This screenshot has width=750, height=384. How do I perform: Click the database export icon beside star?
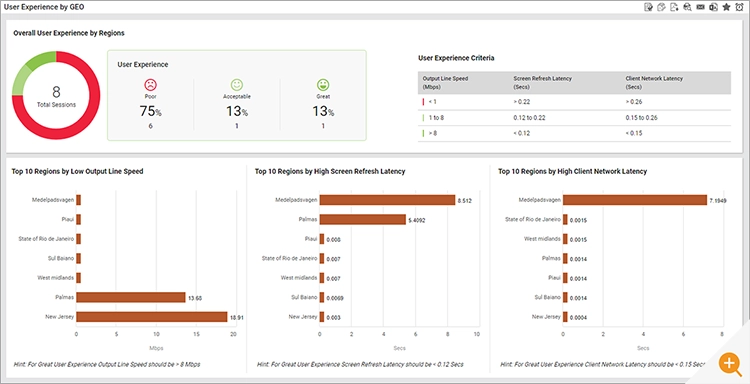[x=713, y=7]
